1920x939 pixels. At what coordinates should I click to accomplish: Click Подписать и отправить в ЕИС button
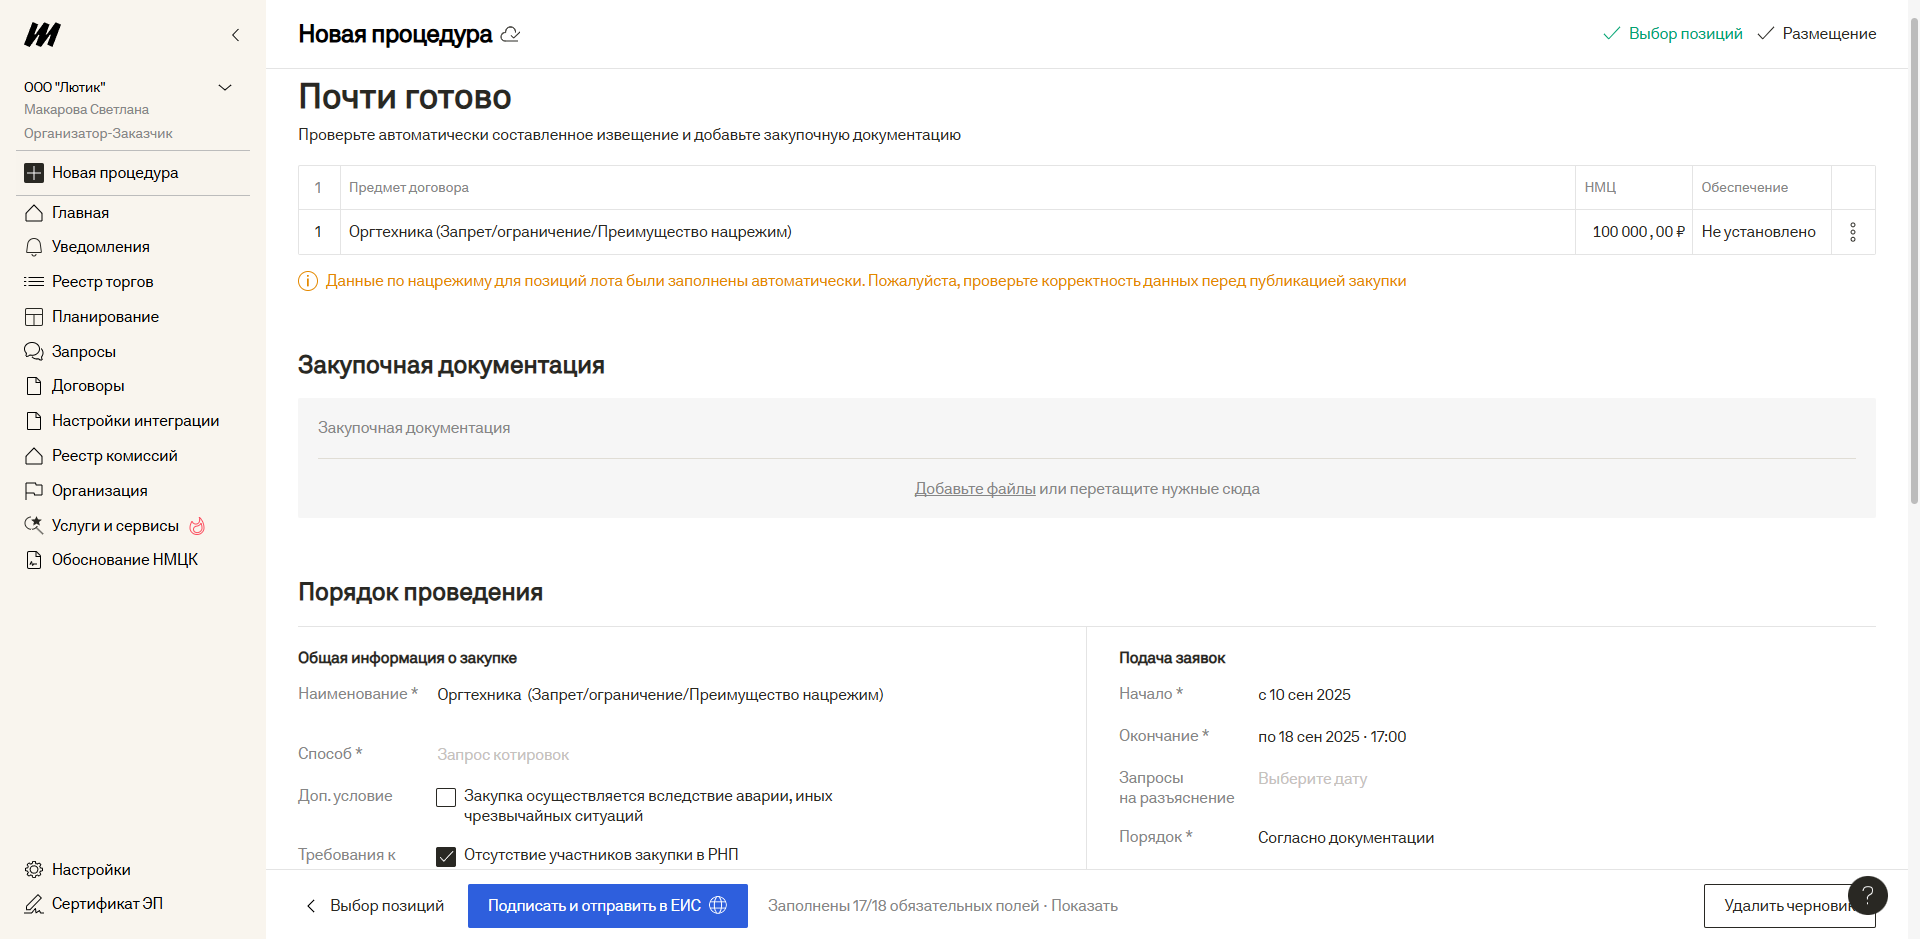(607, 906)
